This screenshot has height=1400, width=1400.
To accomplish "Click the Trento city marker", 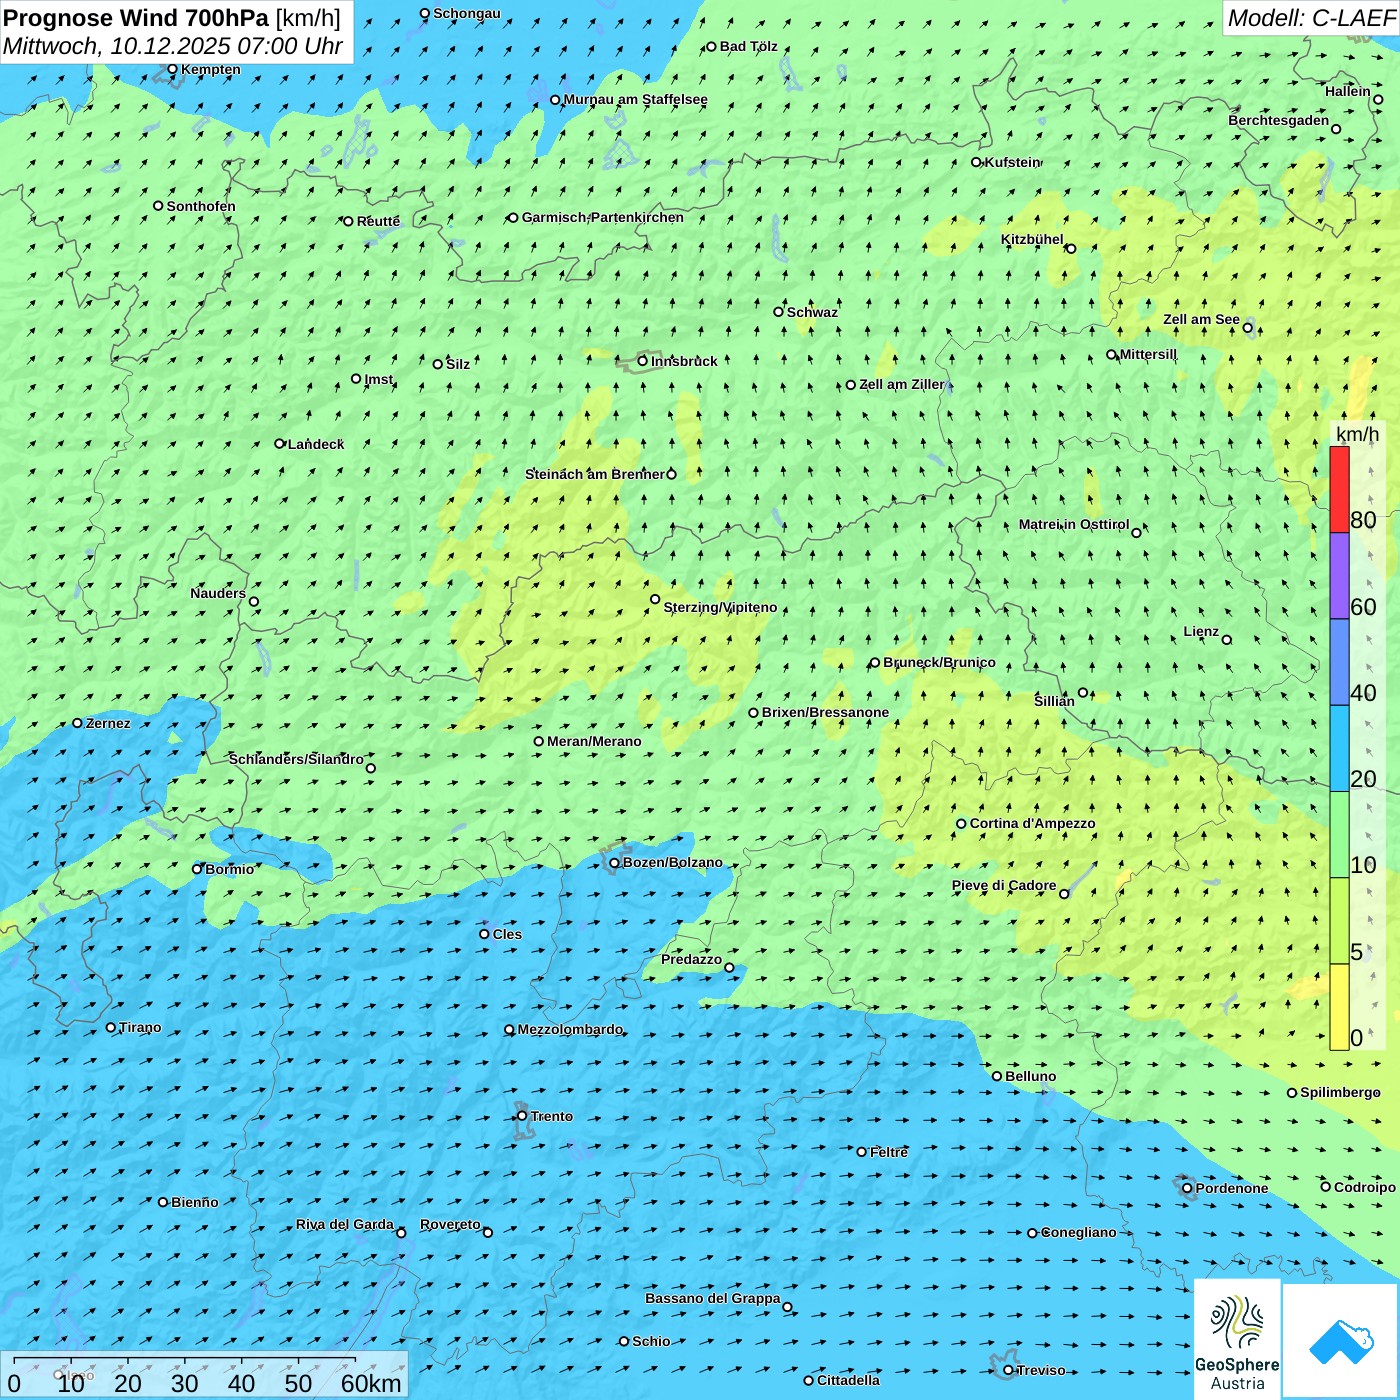I will tap(522, 1116).
